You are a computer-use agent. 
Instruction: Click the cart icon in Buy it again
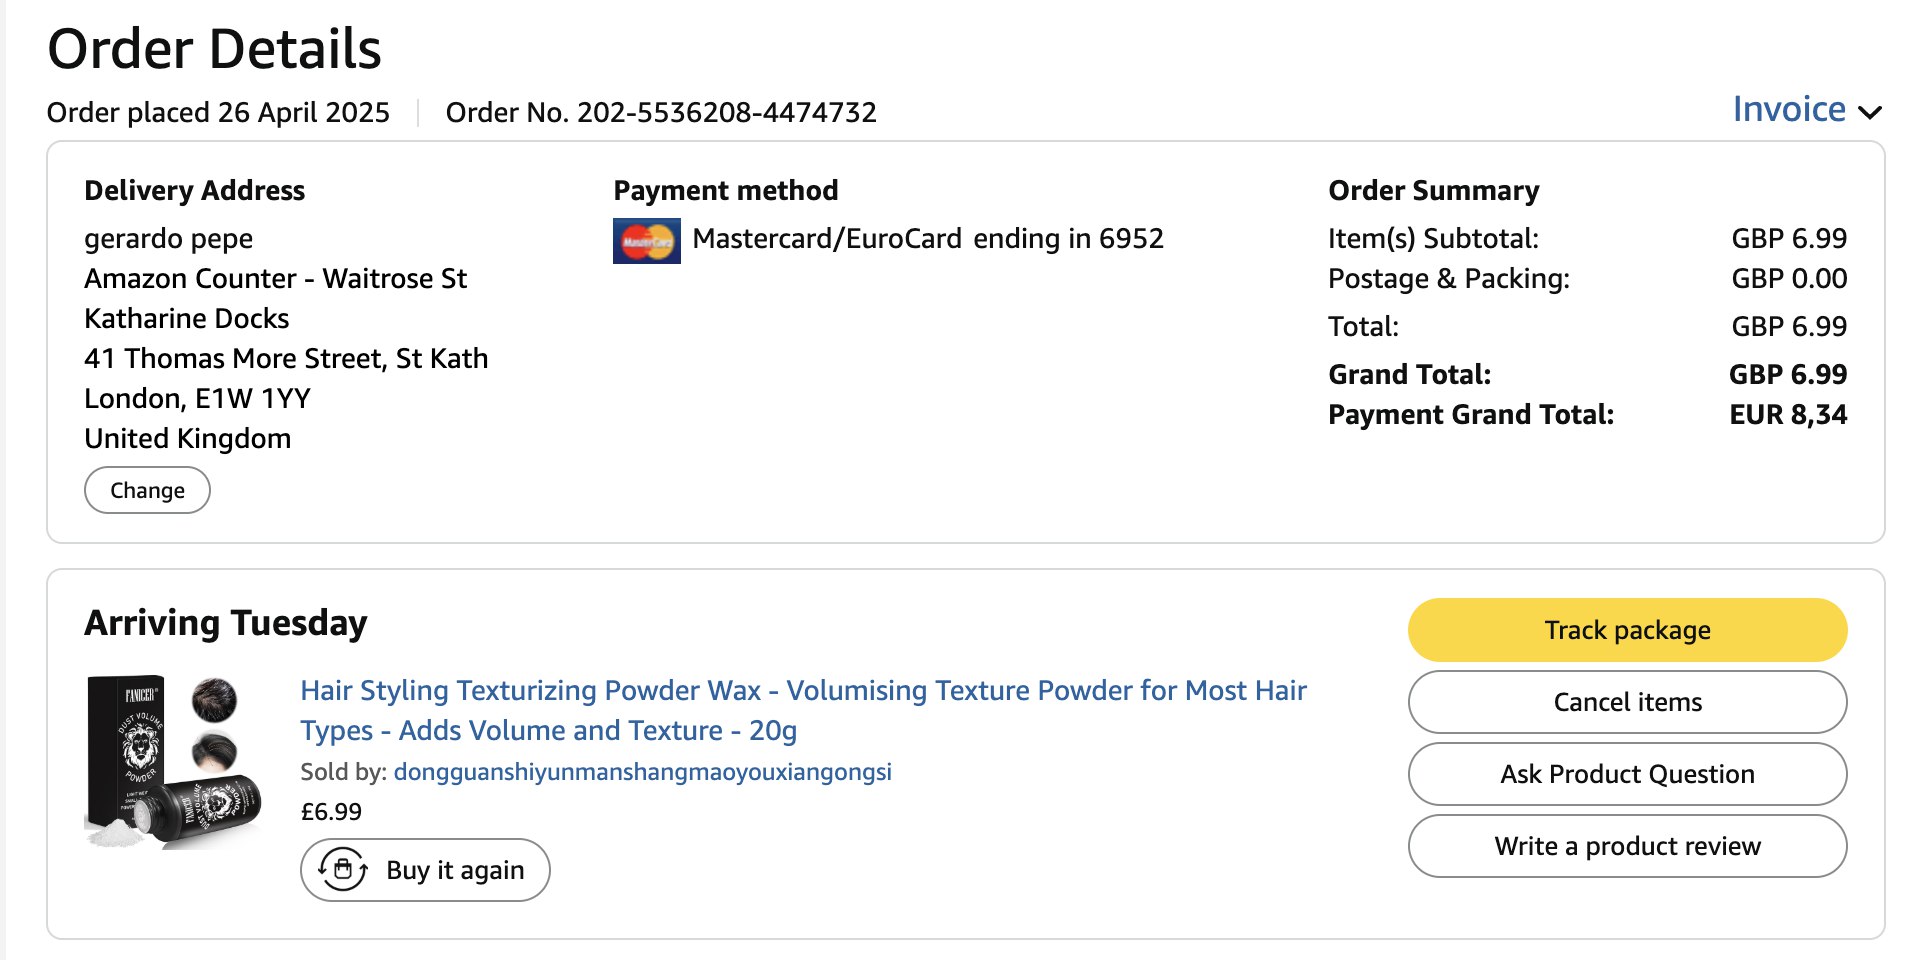pyautogui.click(x=343, y=869)
